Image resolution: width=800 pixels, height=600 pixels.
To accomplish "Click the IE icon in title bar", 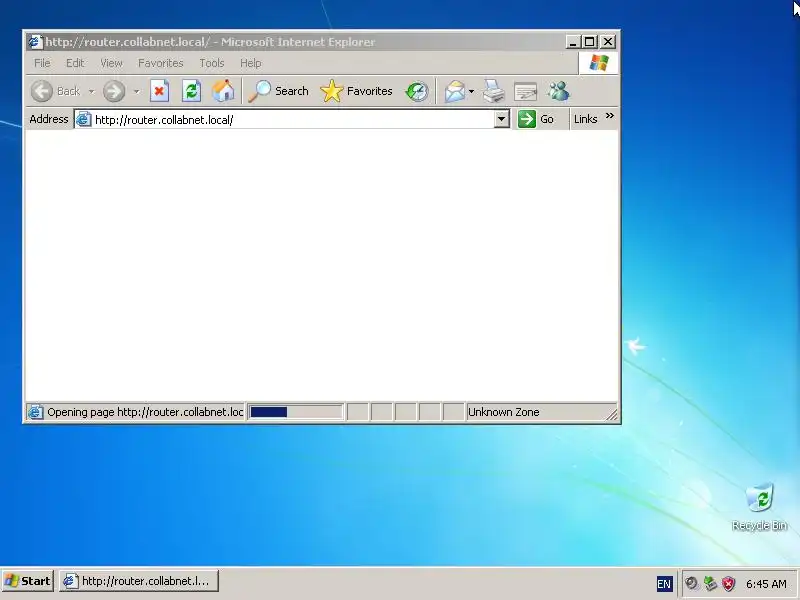I will 35,41.
